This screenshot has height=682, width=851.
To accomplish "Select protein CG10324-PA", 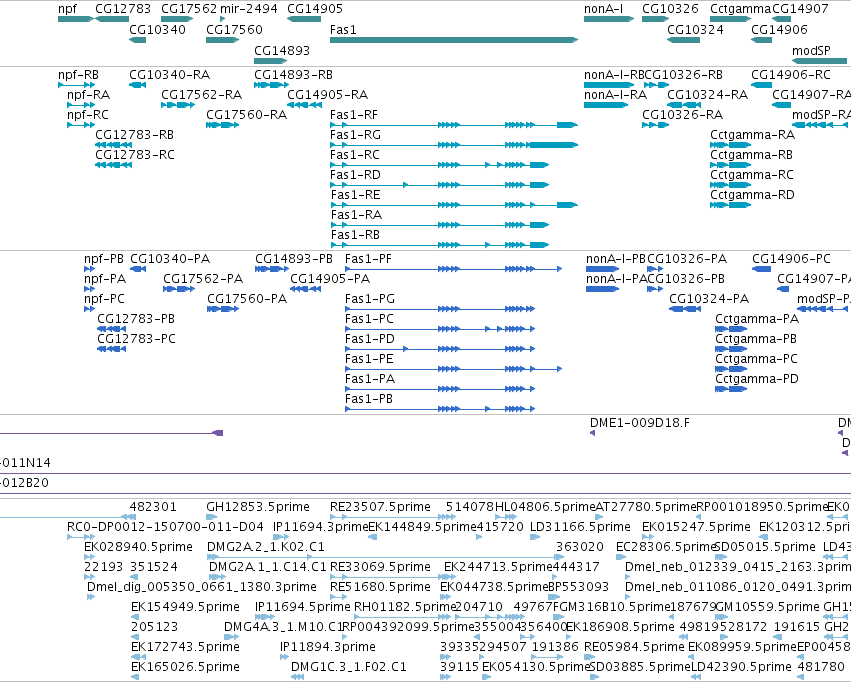I will (x=685, y=309).
